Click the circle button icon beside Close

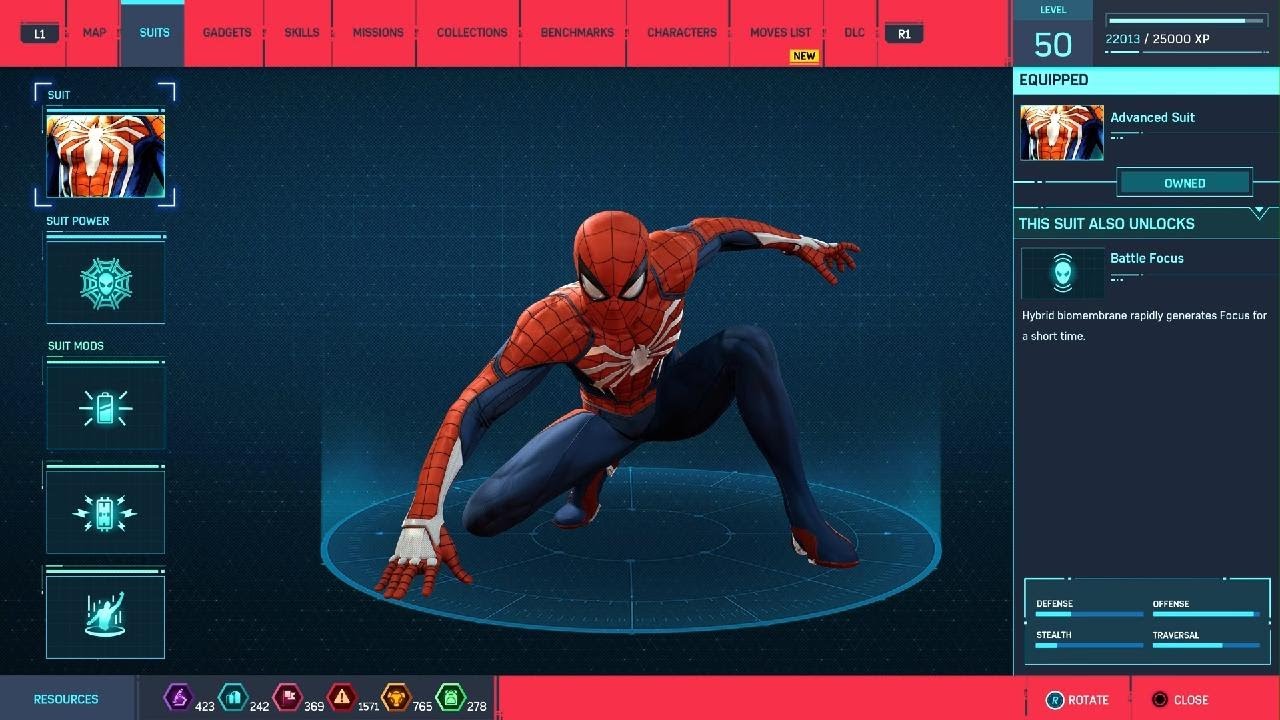1160,700
